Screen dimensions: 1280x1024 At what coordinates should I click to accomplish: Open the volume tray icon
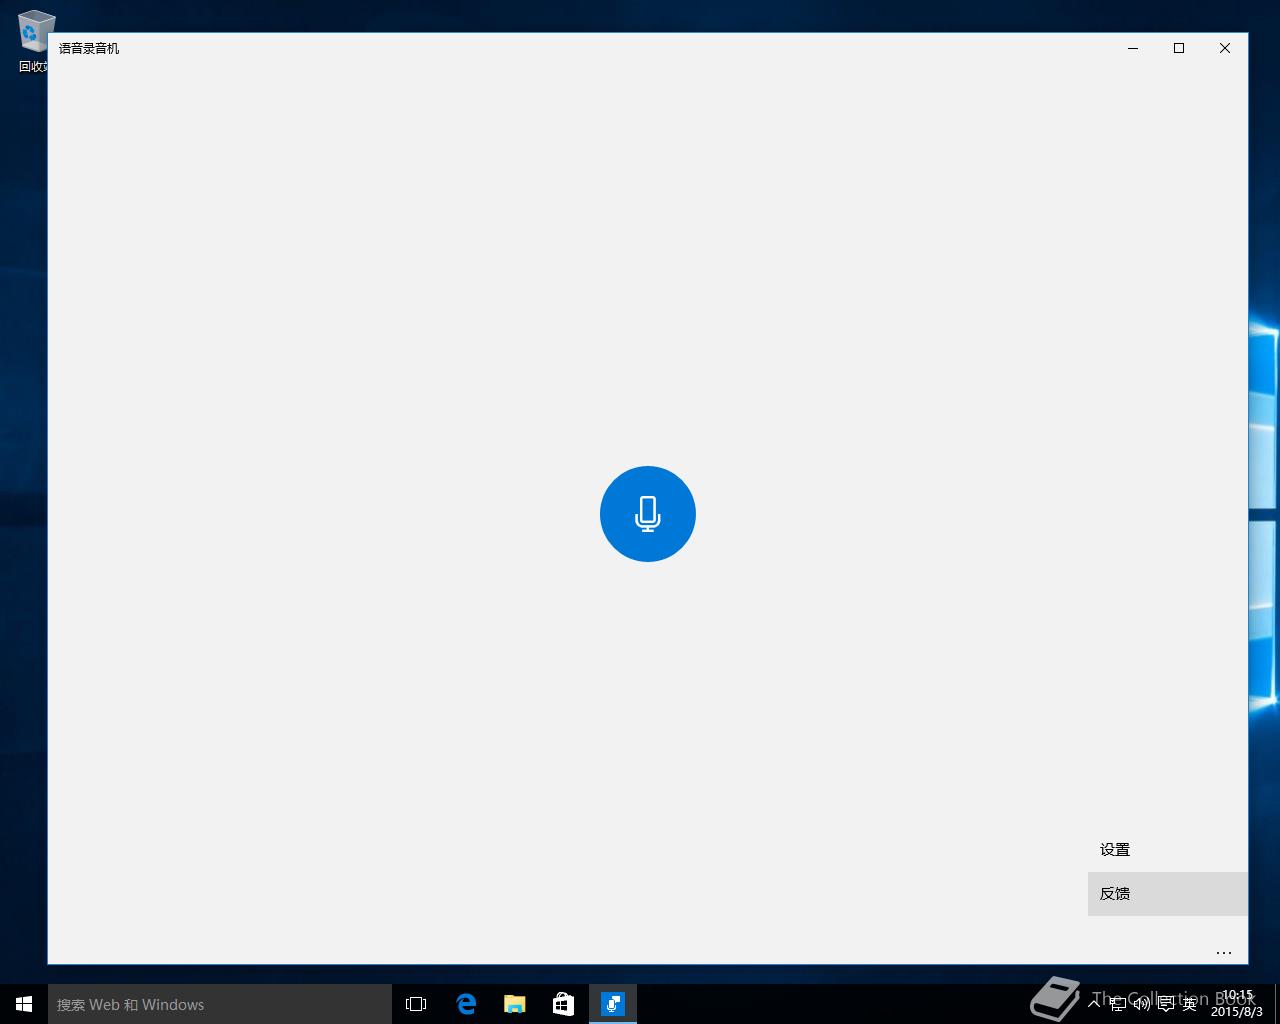click(x=1142, y=1004)
